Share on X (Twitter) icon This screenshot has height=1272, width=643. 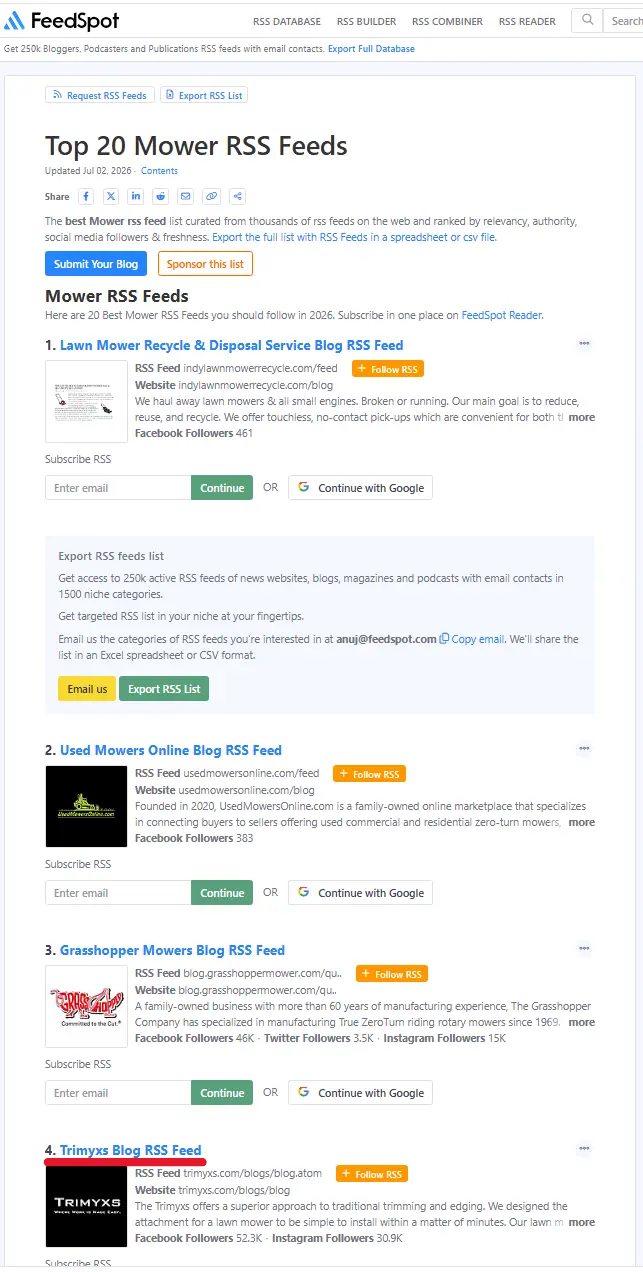(111, 196)
